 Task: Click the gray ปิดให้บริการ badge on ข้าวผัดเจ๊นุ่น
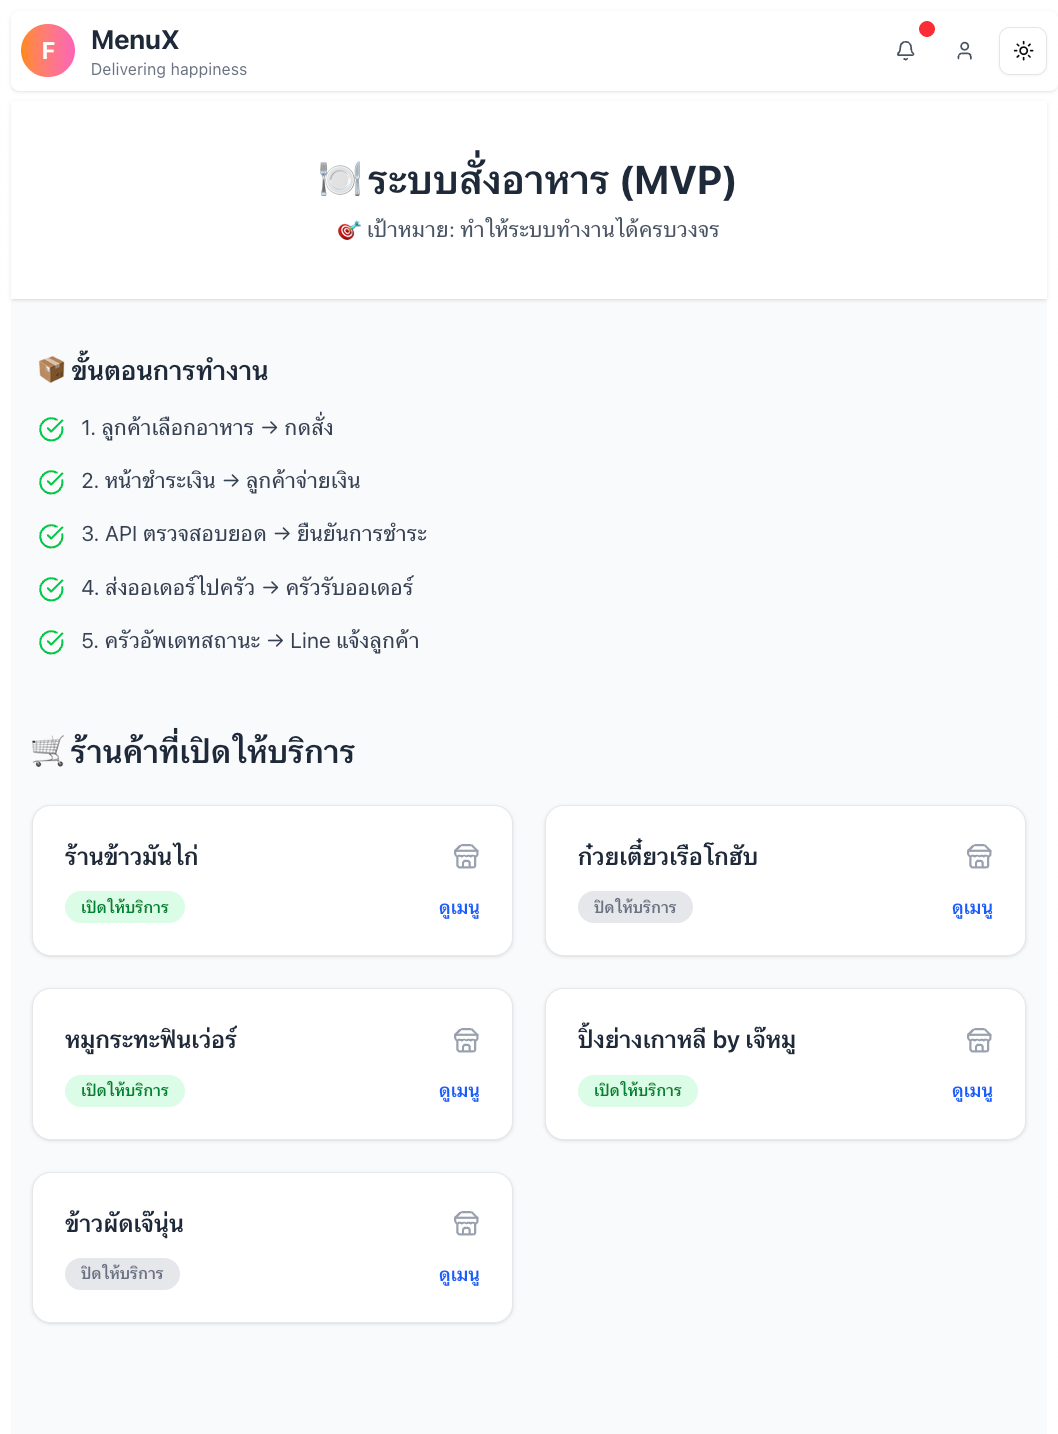pos(122,1274)
